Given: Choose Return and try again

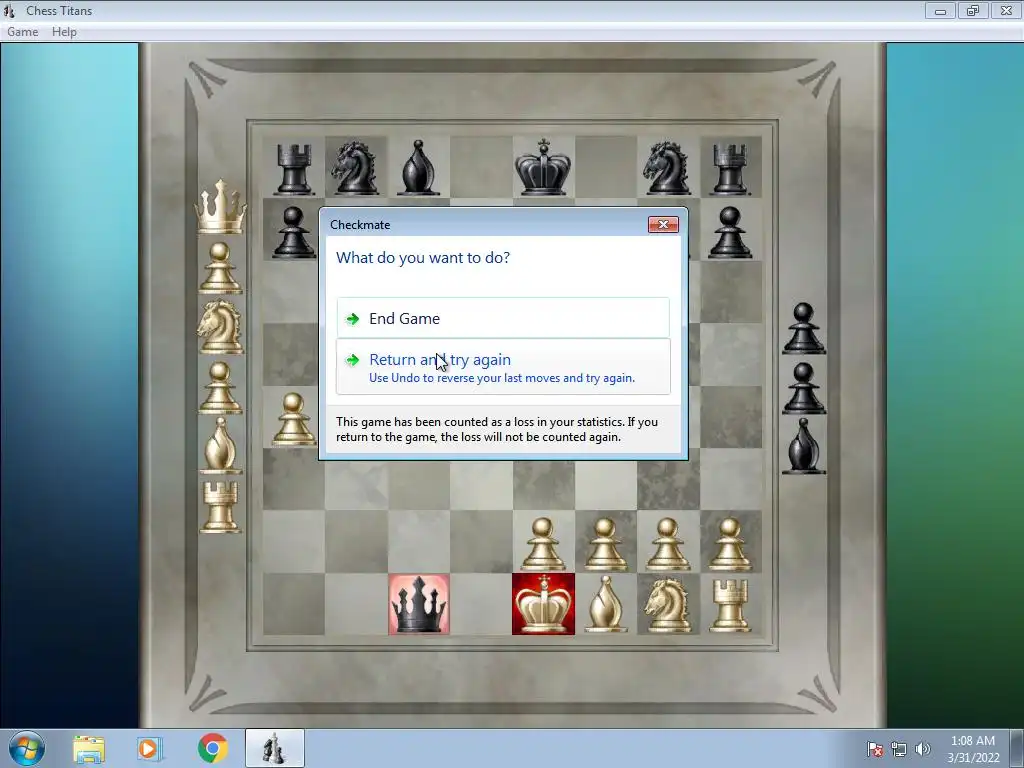Looking at the screenshot, I should (503, 367).
